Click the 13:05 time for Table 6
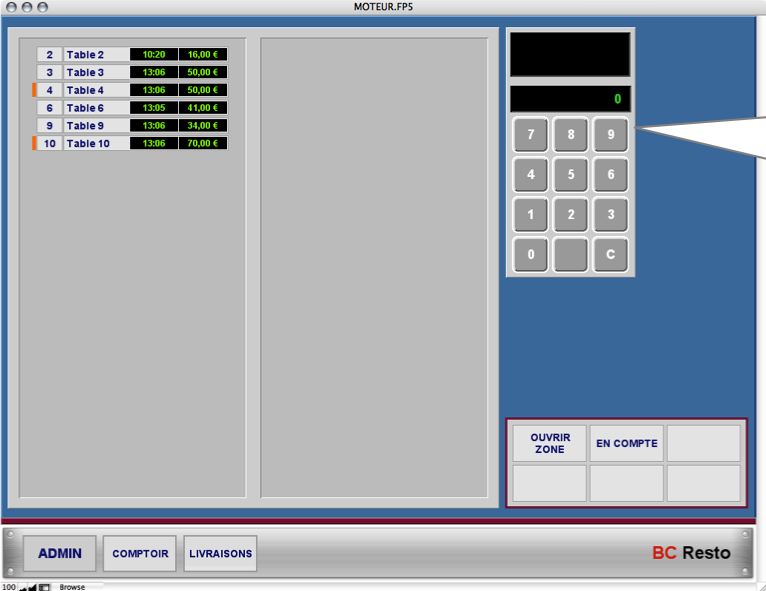 coord(154,108)
